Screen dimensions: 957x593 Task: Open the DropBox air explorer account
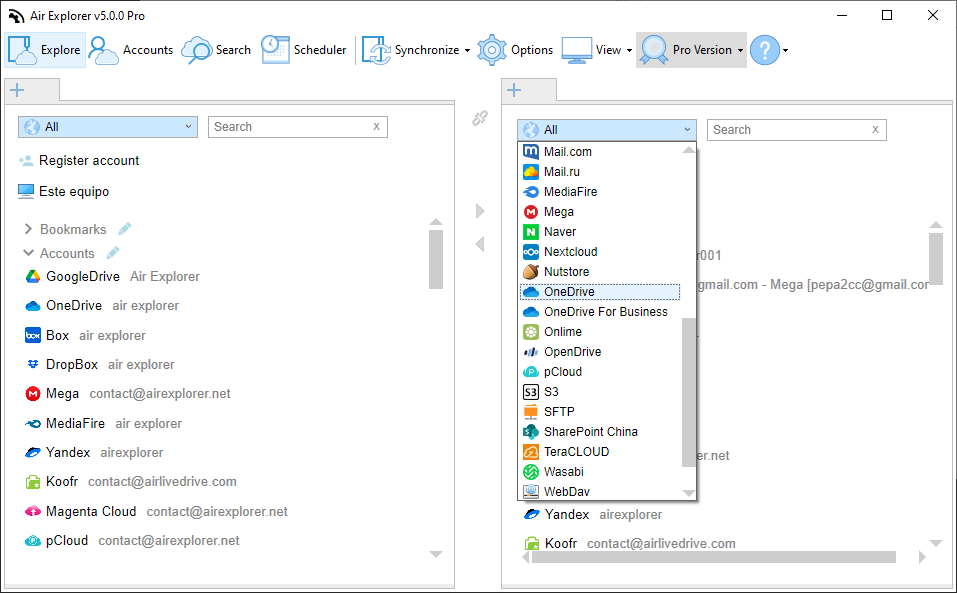coord(99,365)
